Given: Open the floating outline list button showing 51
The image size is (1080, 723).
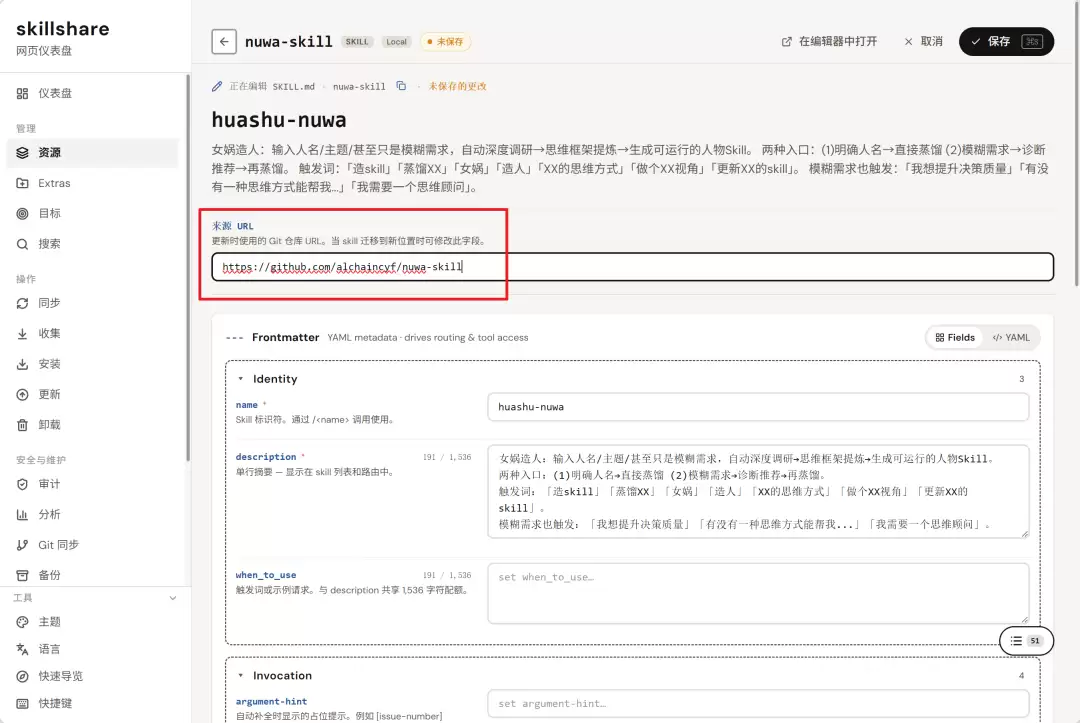Looking at the screenshot, I should [1026, 640].
